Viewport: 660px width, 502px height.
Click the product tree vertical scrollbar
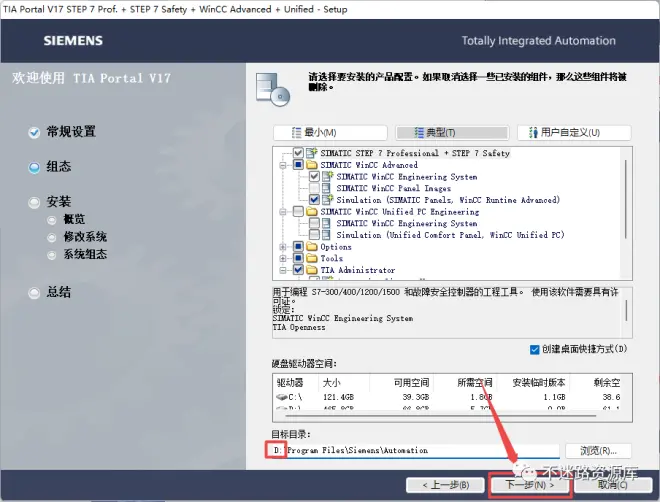point(626,199)
